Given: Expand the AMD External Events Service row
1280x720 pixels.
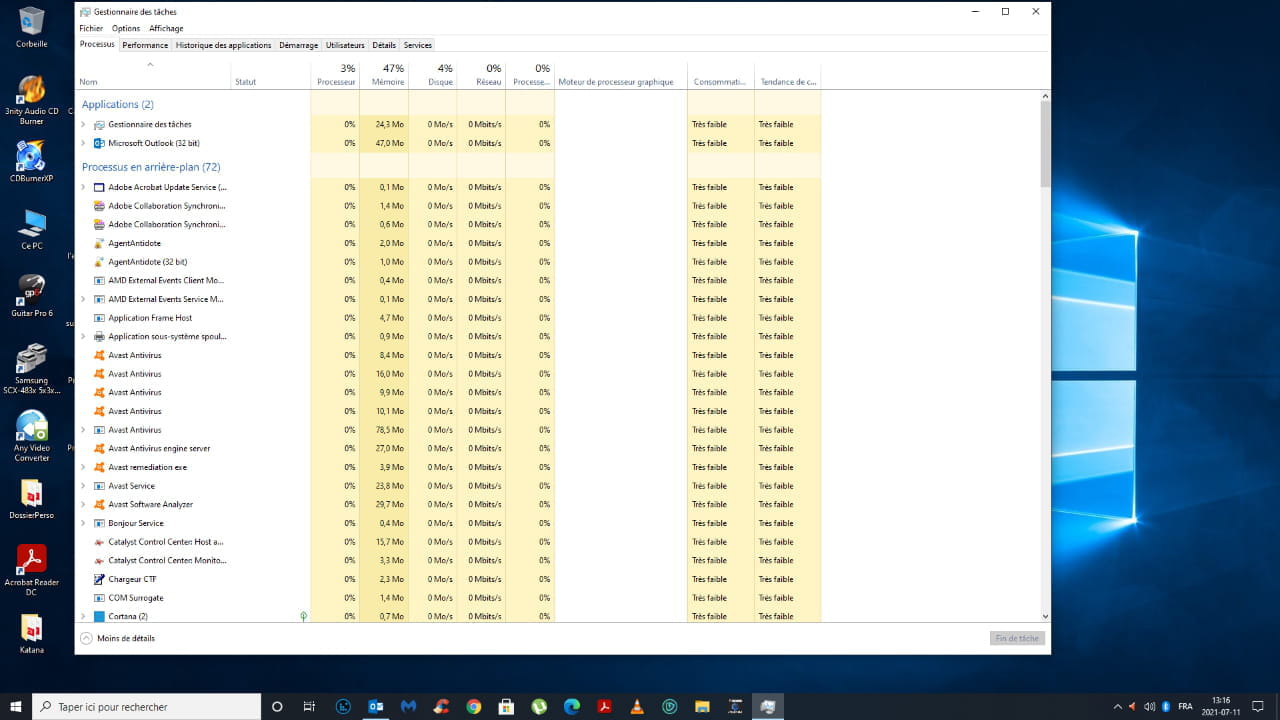Looking at the screenshot, I should (x=83, y=299).
